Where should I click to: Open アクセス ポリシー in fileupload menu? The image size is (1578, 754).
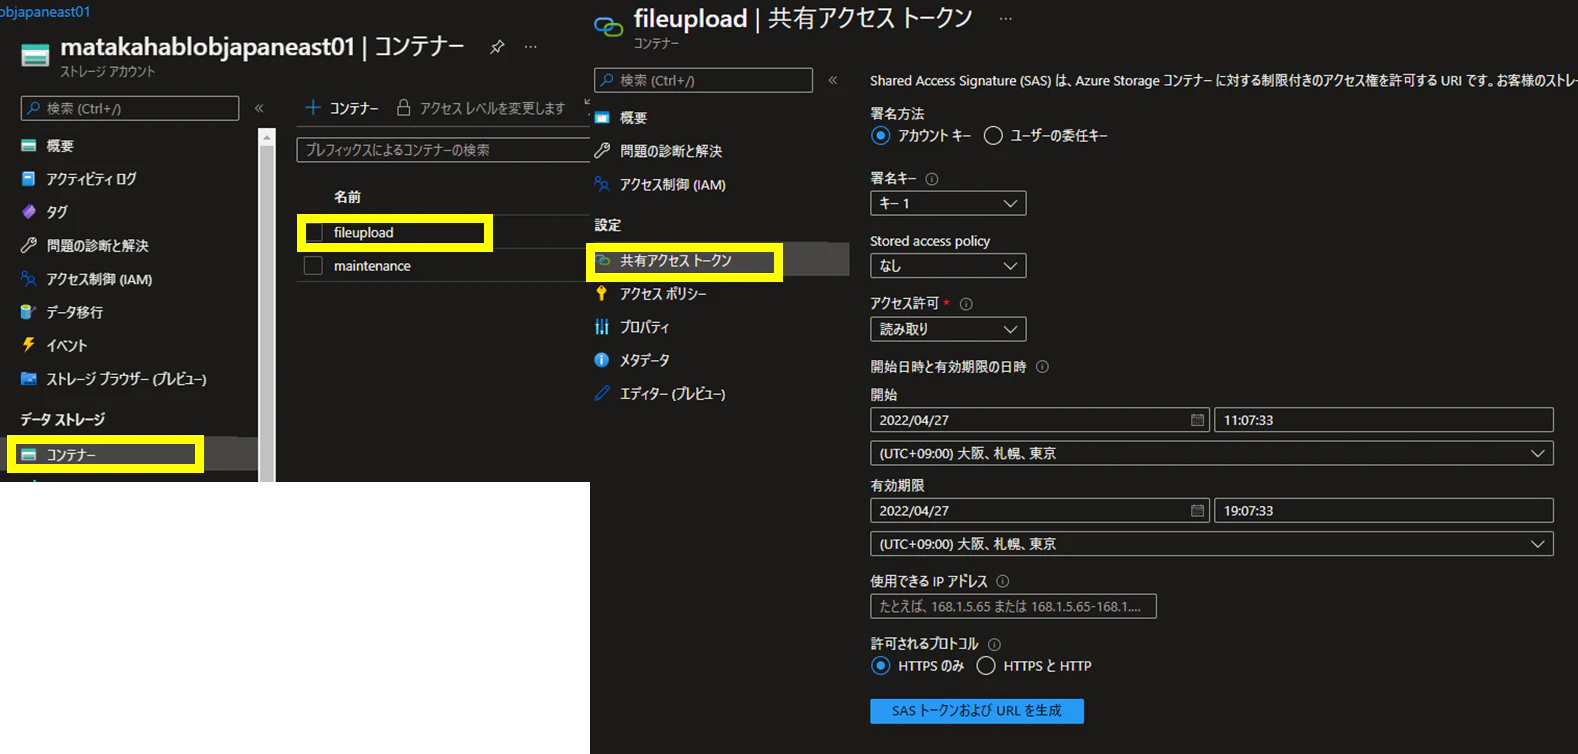(x=662, y=294)
